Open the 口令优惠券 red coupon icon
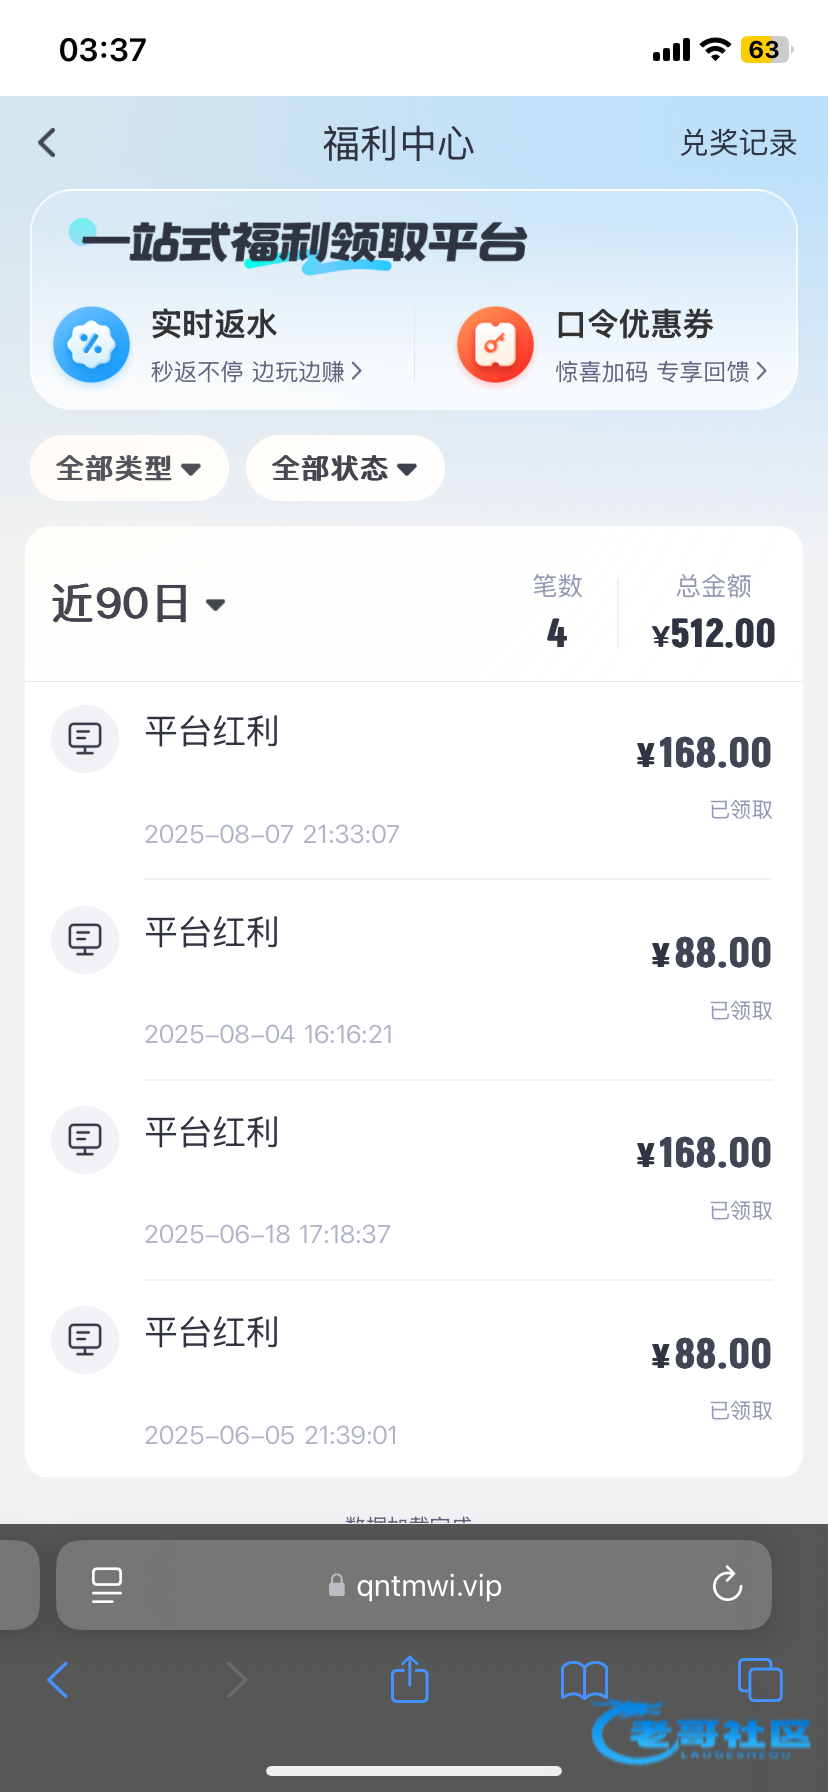Viewport: 828px width, 1792px height. 495,345
